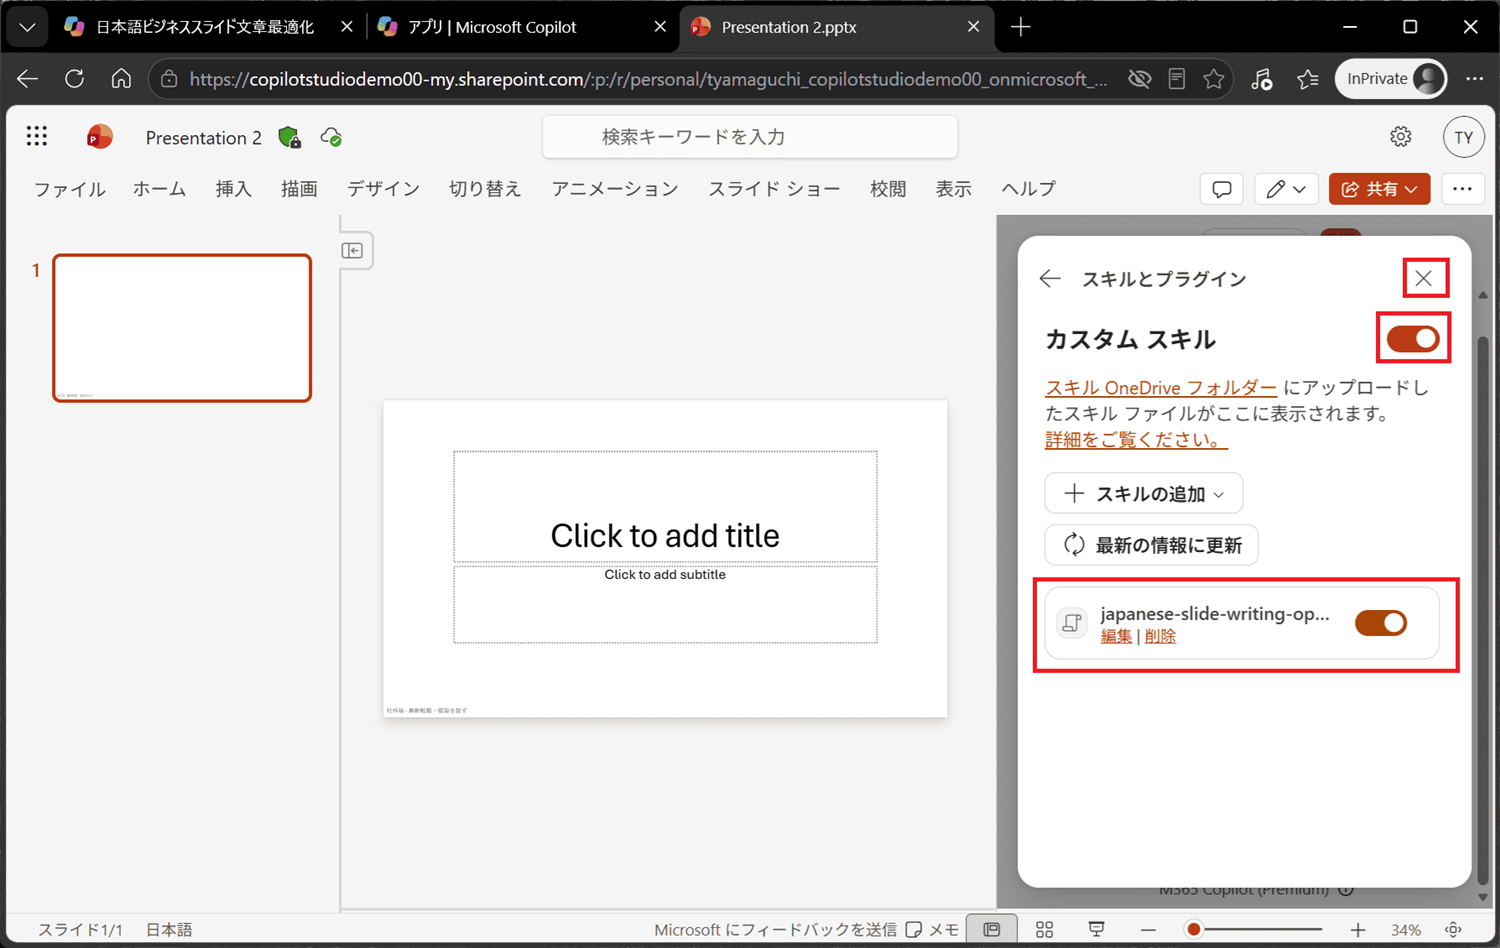Reload the page in the browser
Screen dimensions: 1500x948
74,79
